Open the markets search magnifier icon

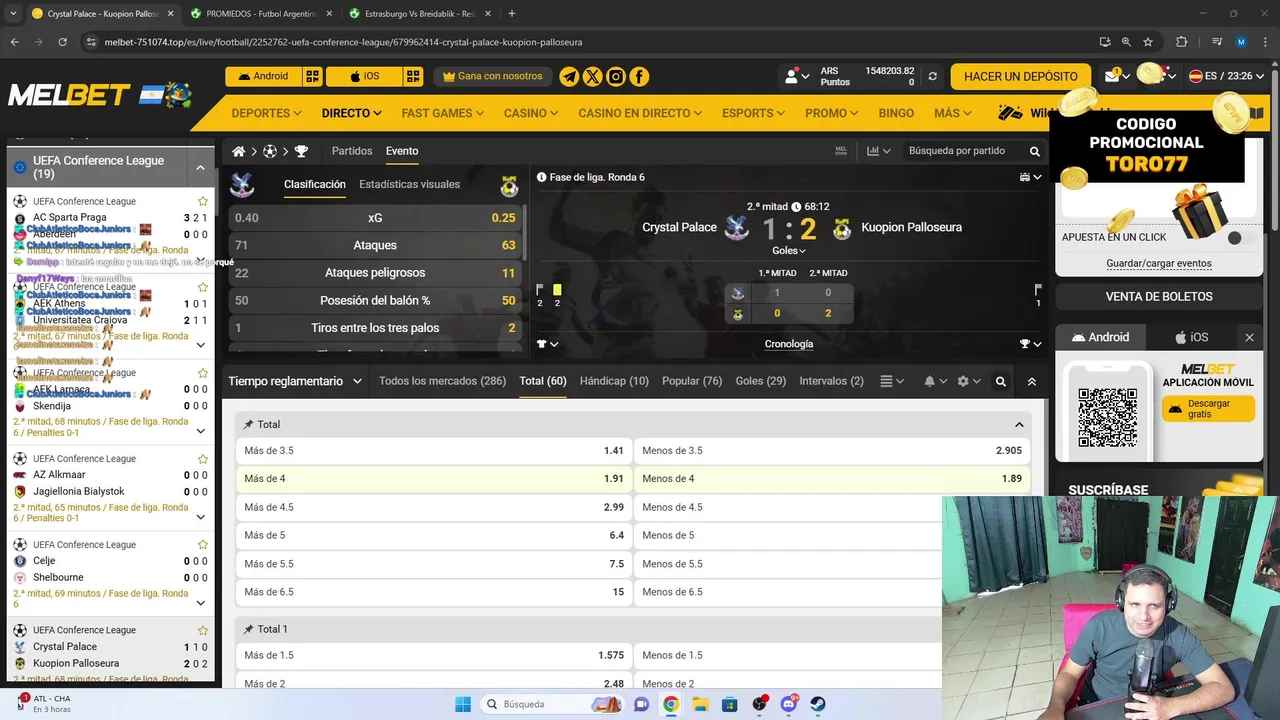pos(1000,381)
